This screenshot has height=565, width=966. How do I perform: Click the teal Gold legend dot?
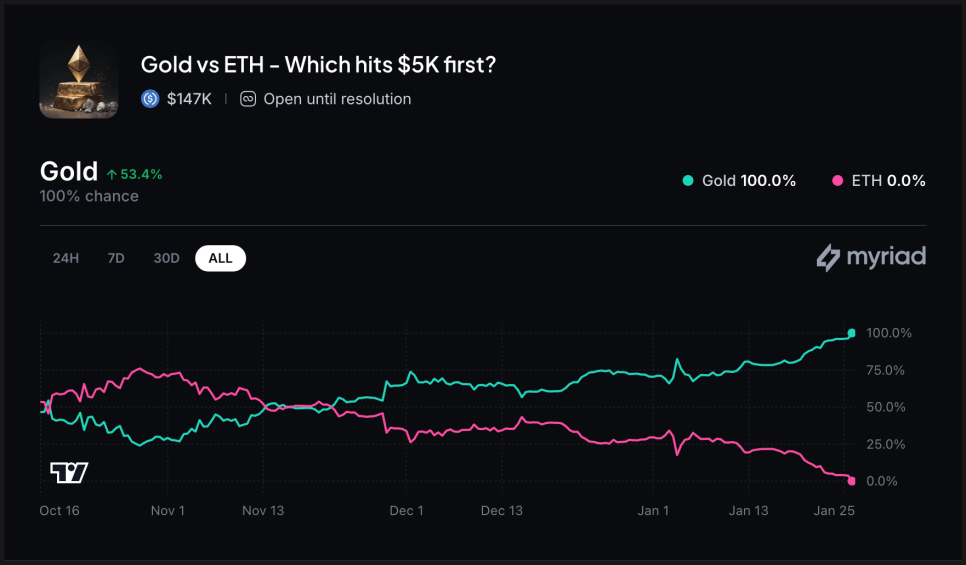point(688,181)
